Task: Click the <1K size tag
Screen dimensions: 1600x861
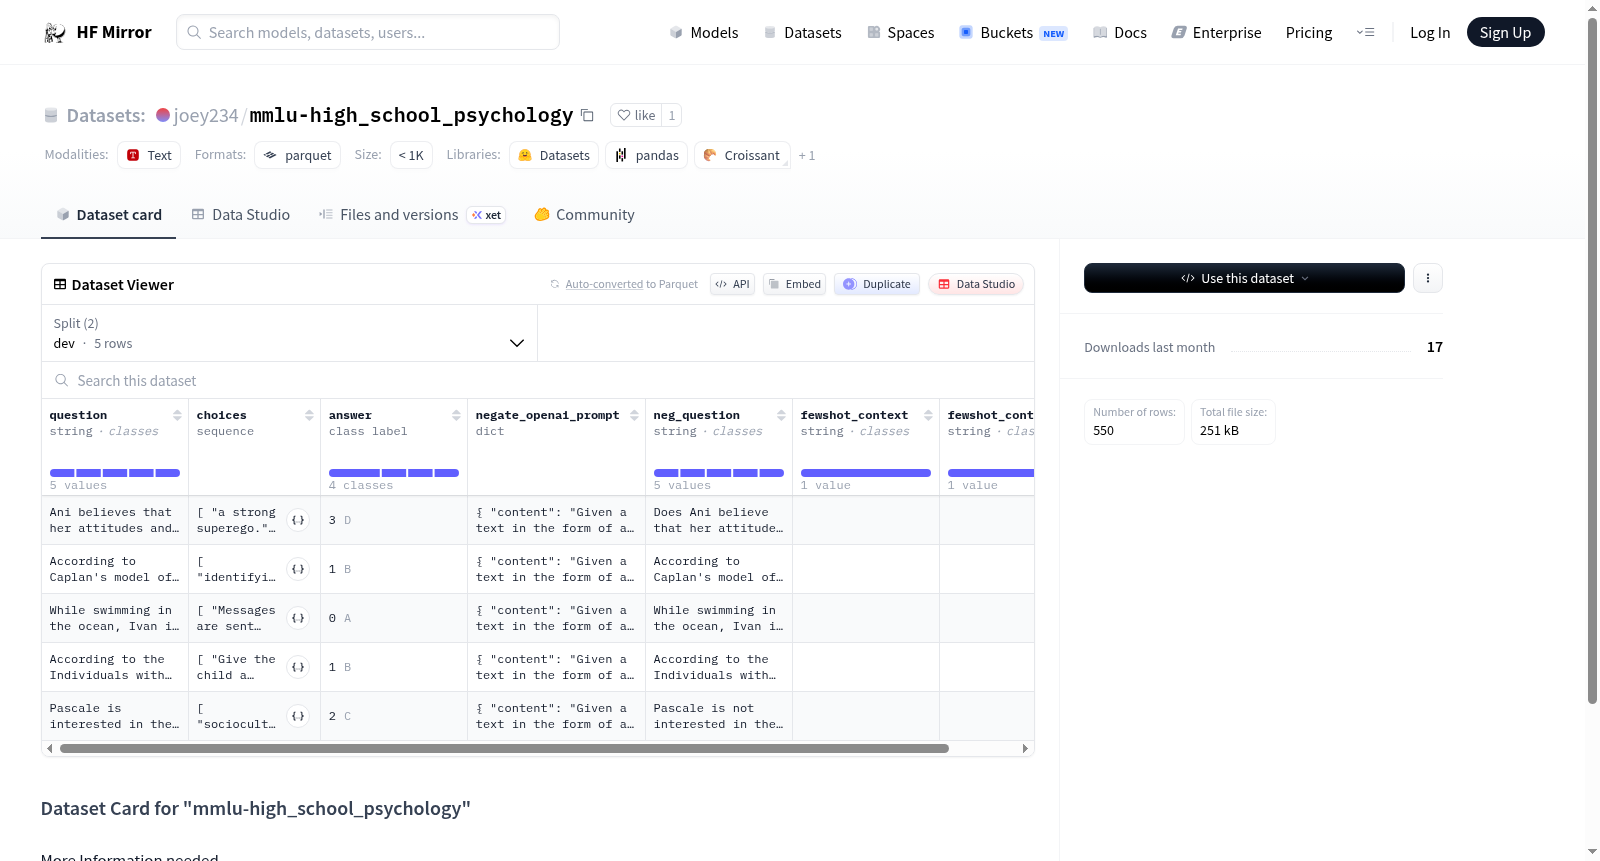Action: tap(411, 155)
